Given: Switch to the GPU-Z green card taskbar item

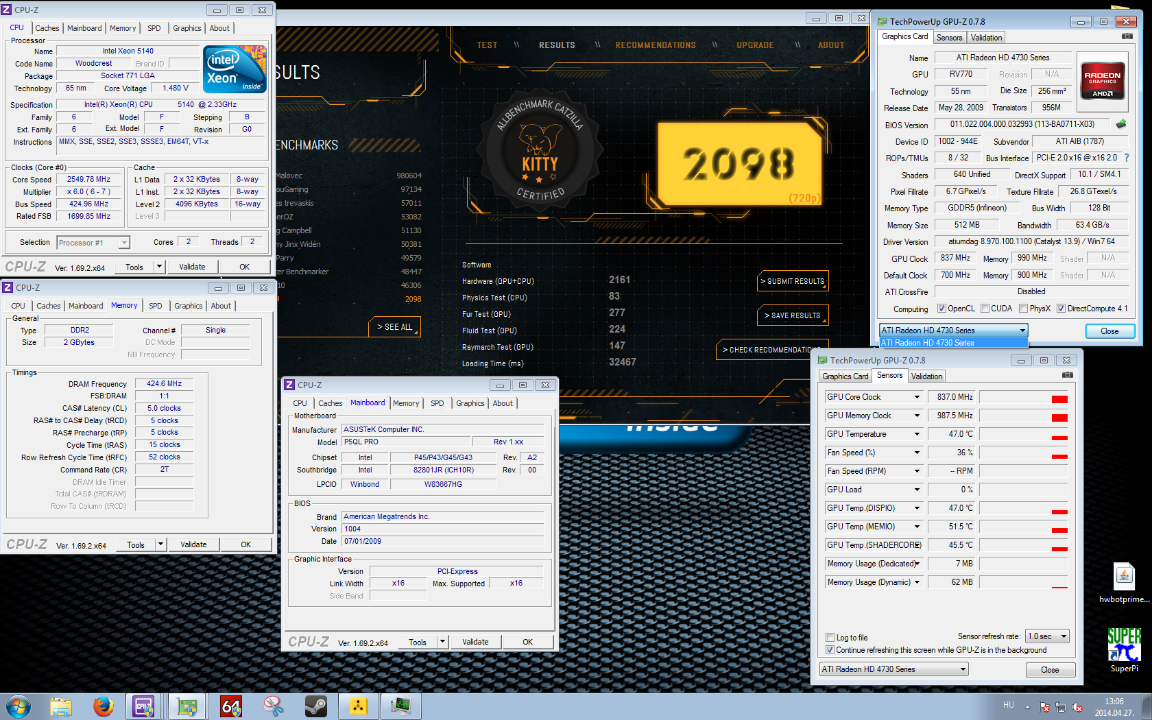Looking at the screenshot, I should 187,707.
